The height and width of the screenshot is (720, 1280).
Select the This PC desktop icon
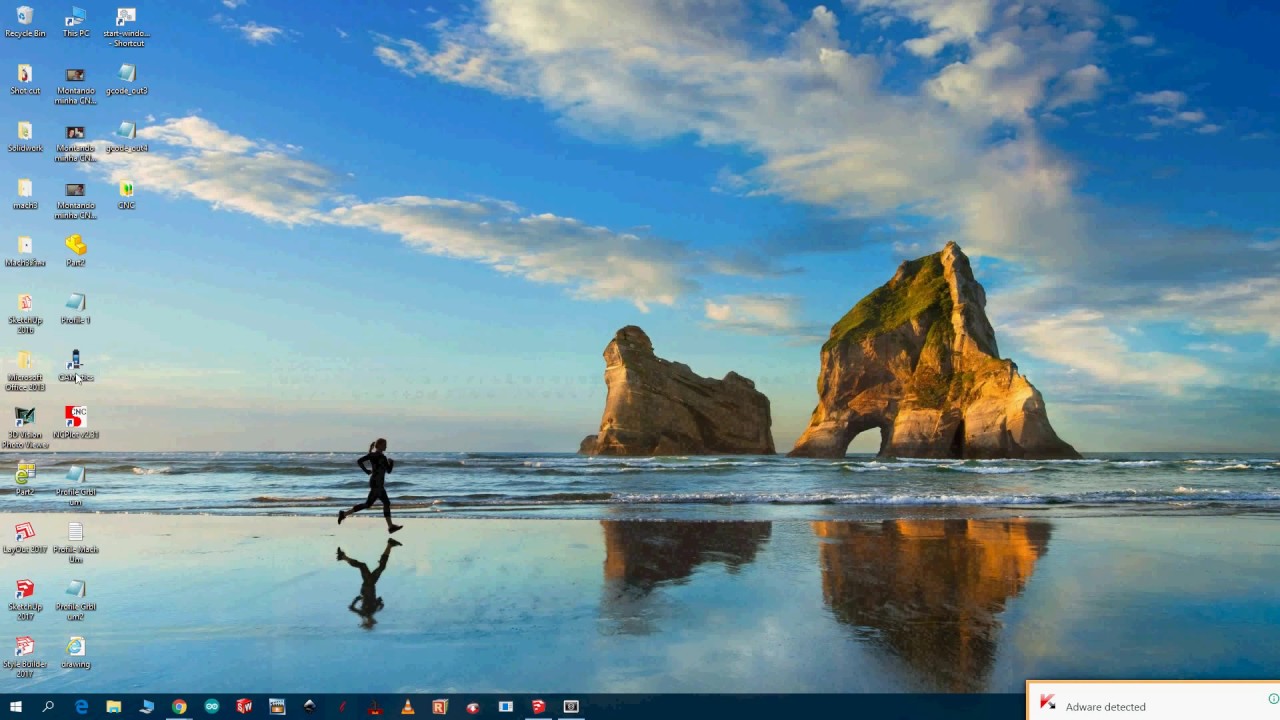pyautogui.click(x=76, y=22)
